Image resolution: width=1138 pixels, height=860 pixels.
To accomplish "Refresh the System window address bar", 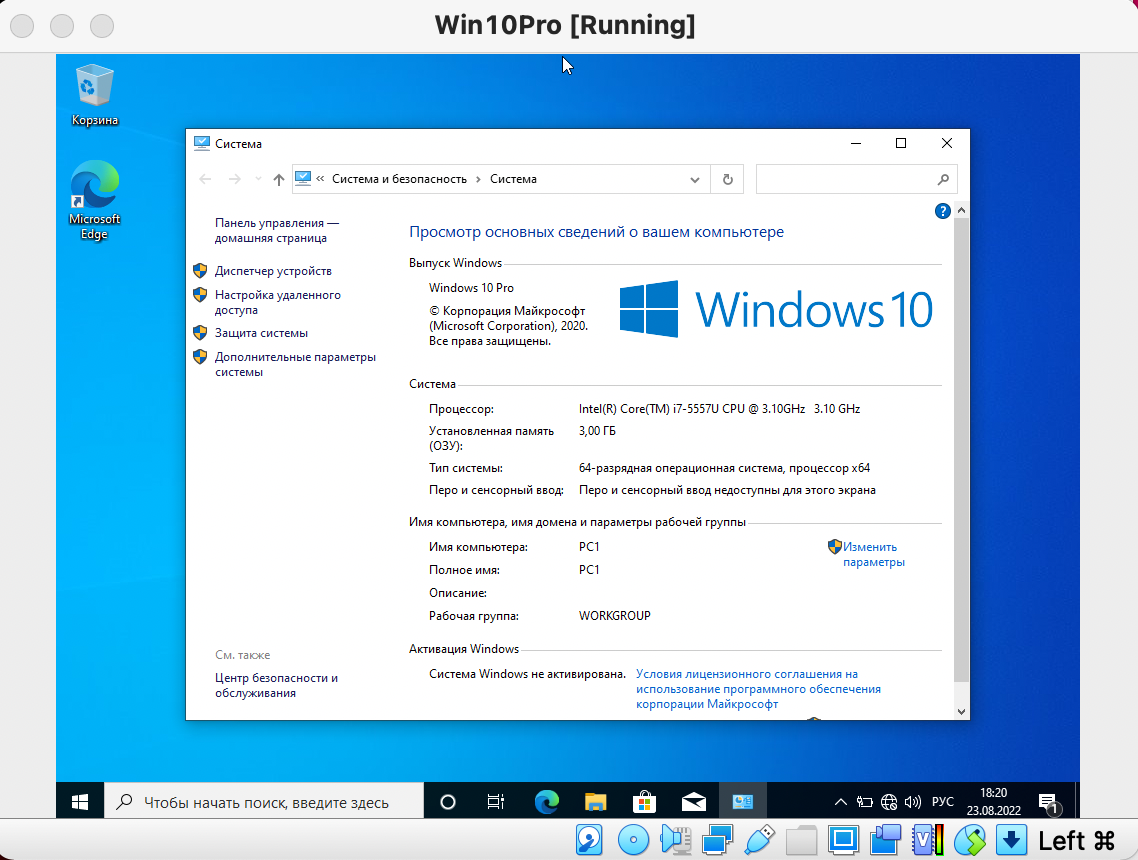I will pos(727,179).
